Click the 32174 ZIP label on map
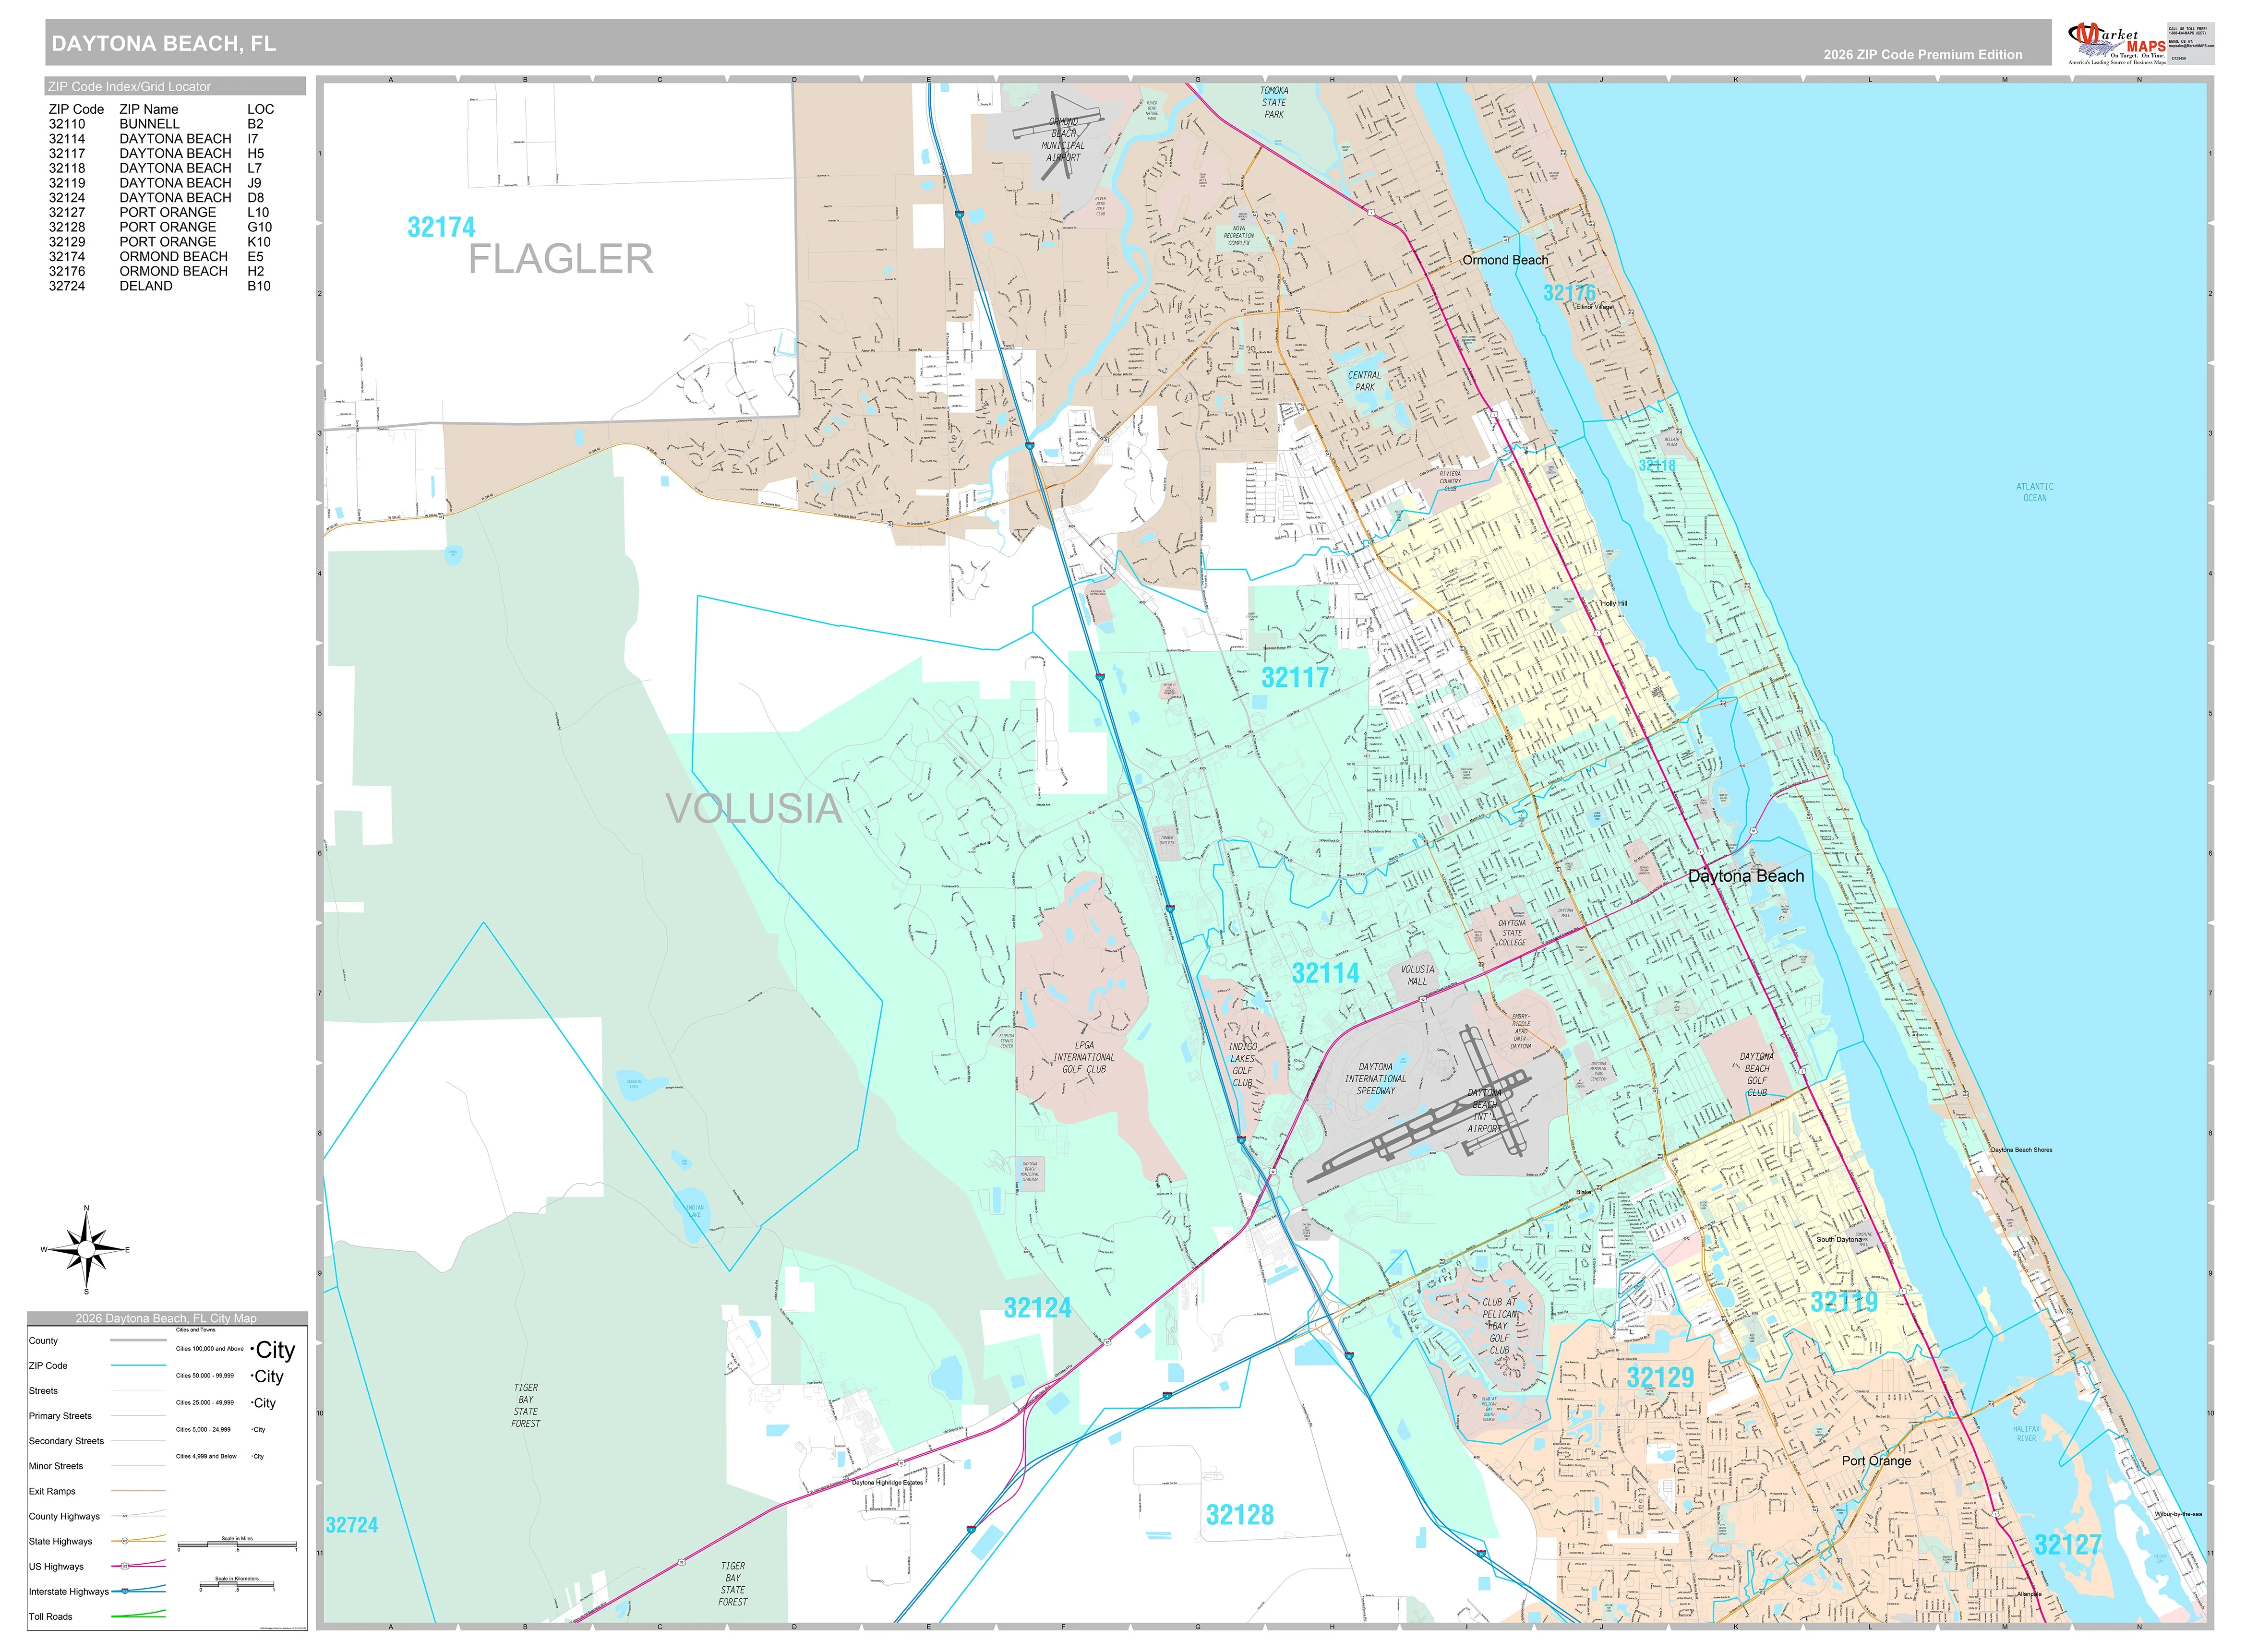The width and height of the screenshot is (2246, 1652). 441,228
